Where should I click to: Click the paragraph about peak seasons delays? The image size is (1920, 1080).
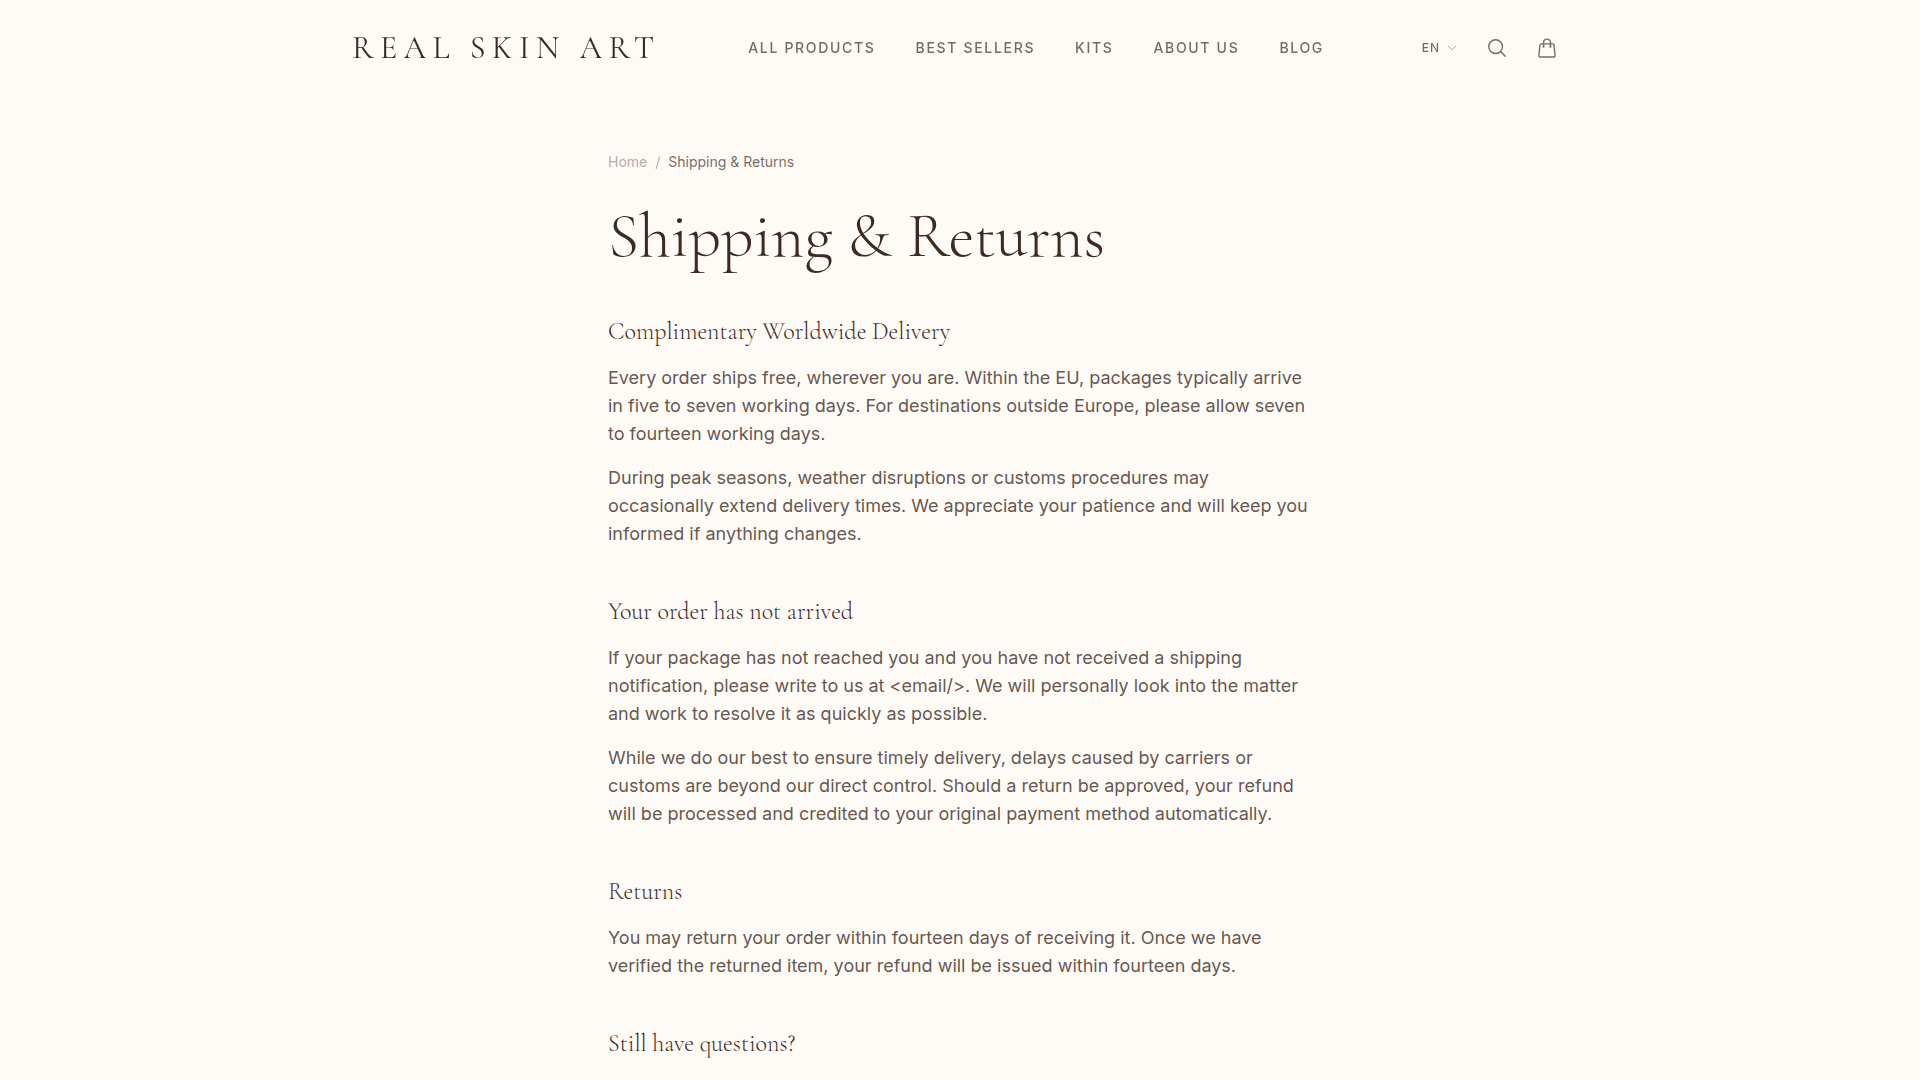pos(957,506)
